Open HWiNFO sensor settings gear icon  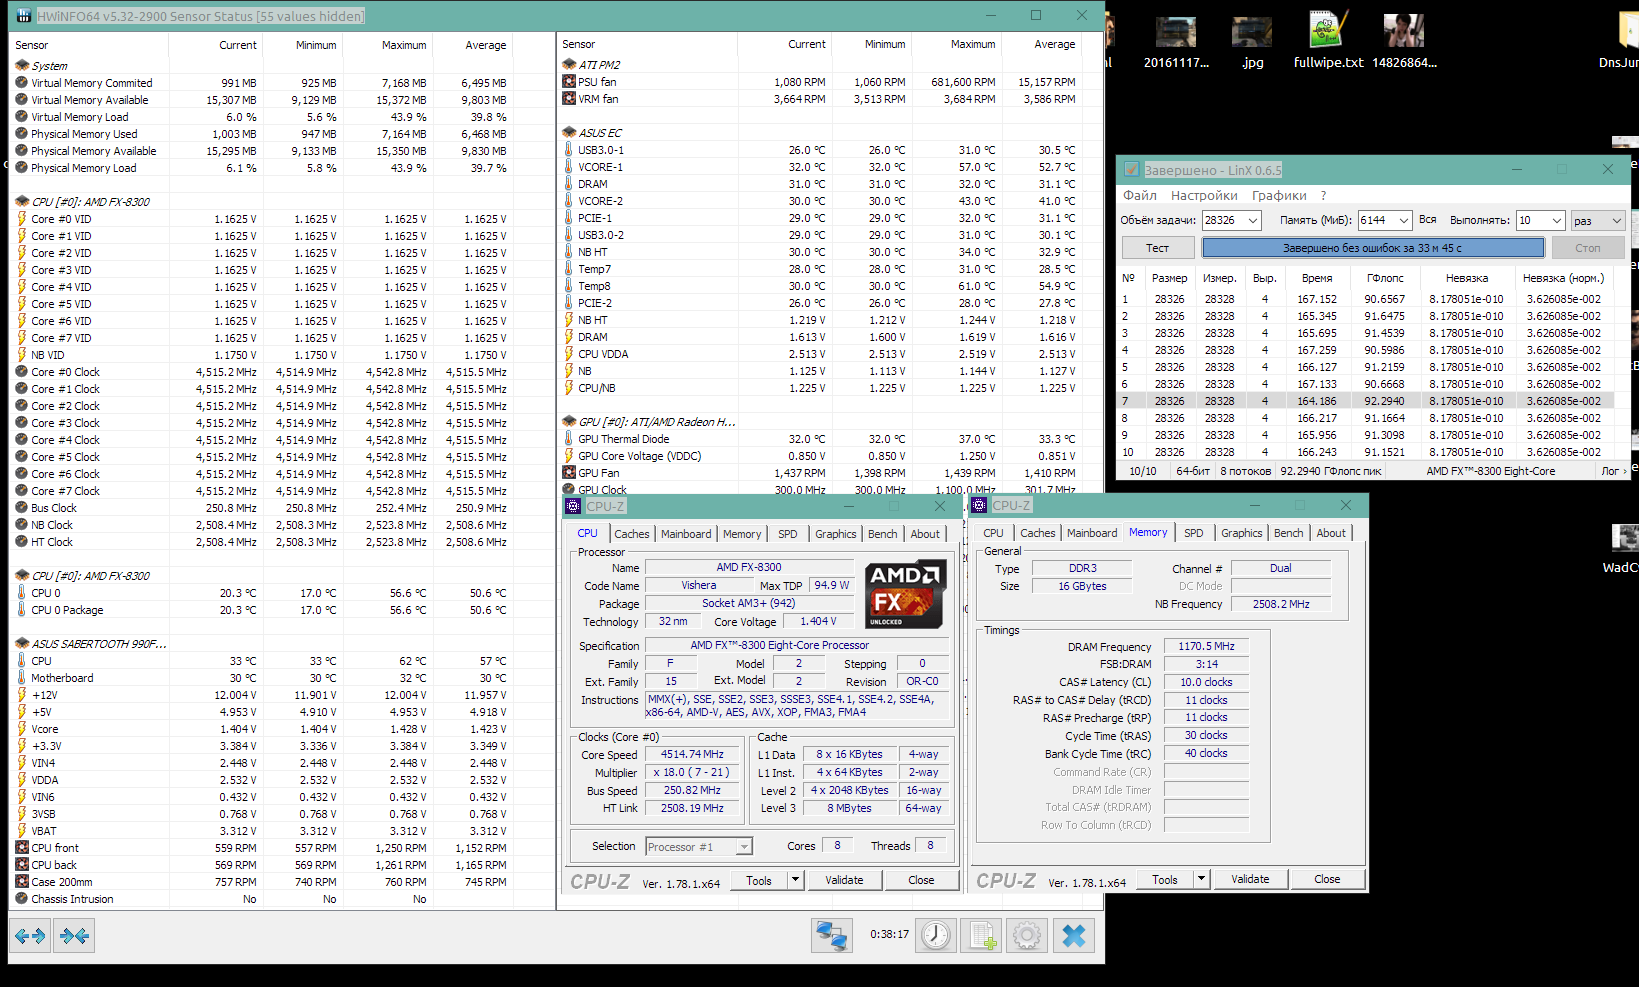[x=1027, y=935]
